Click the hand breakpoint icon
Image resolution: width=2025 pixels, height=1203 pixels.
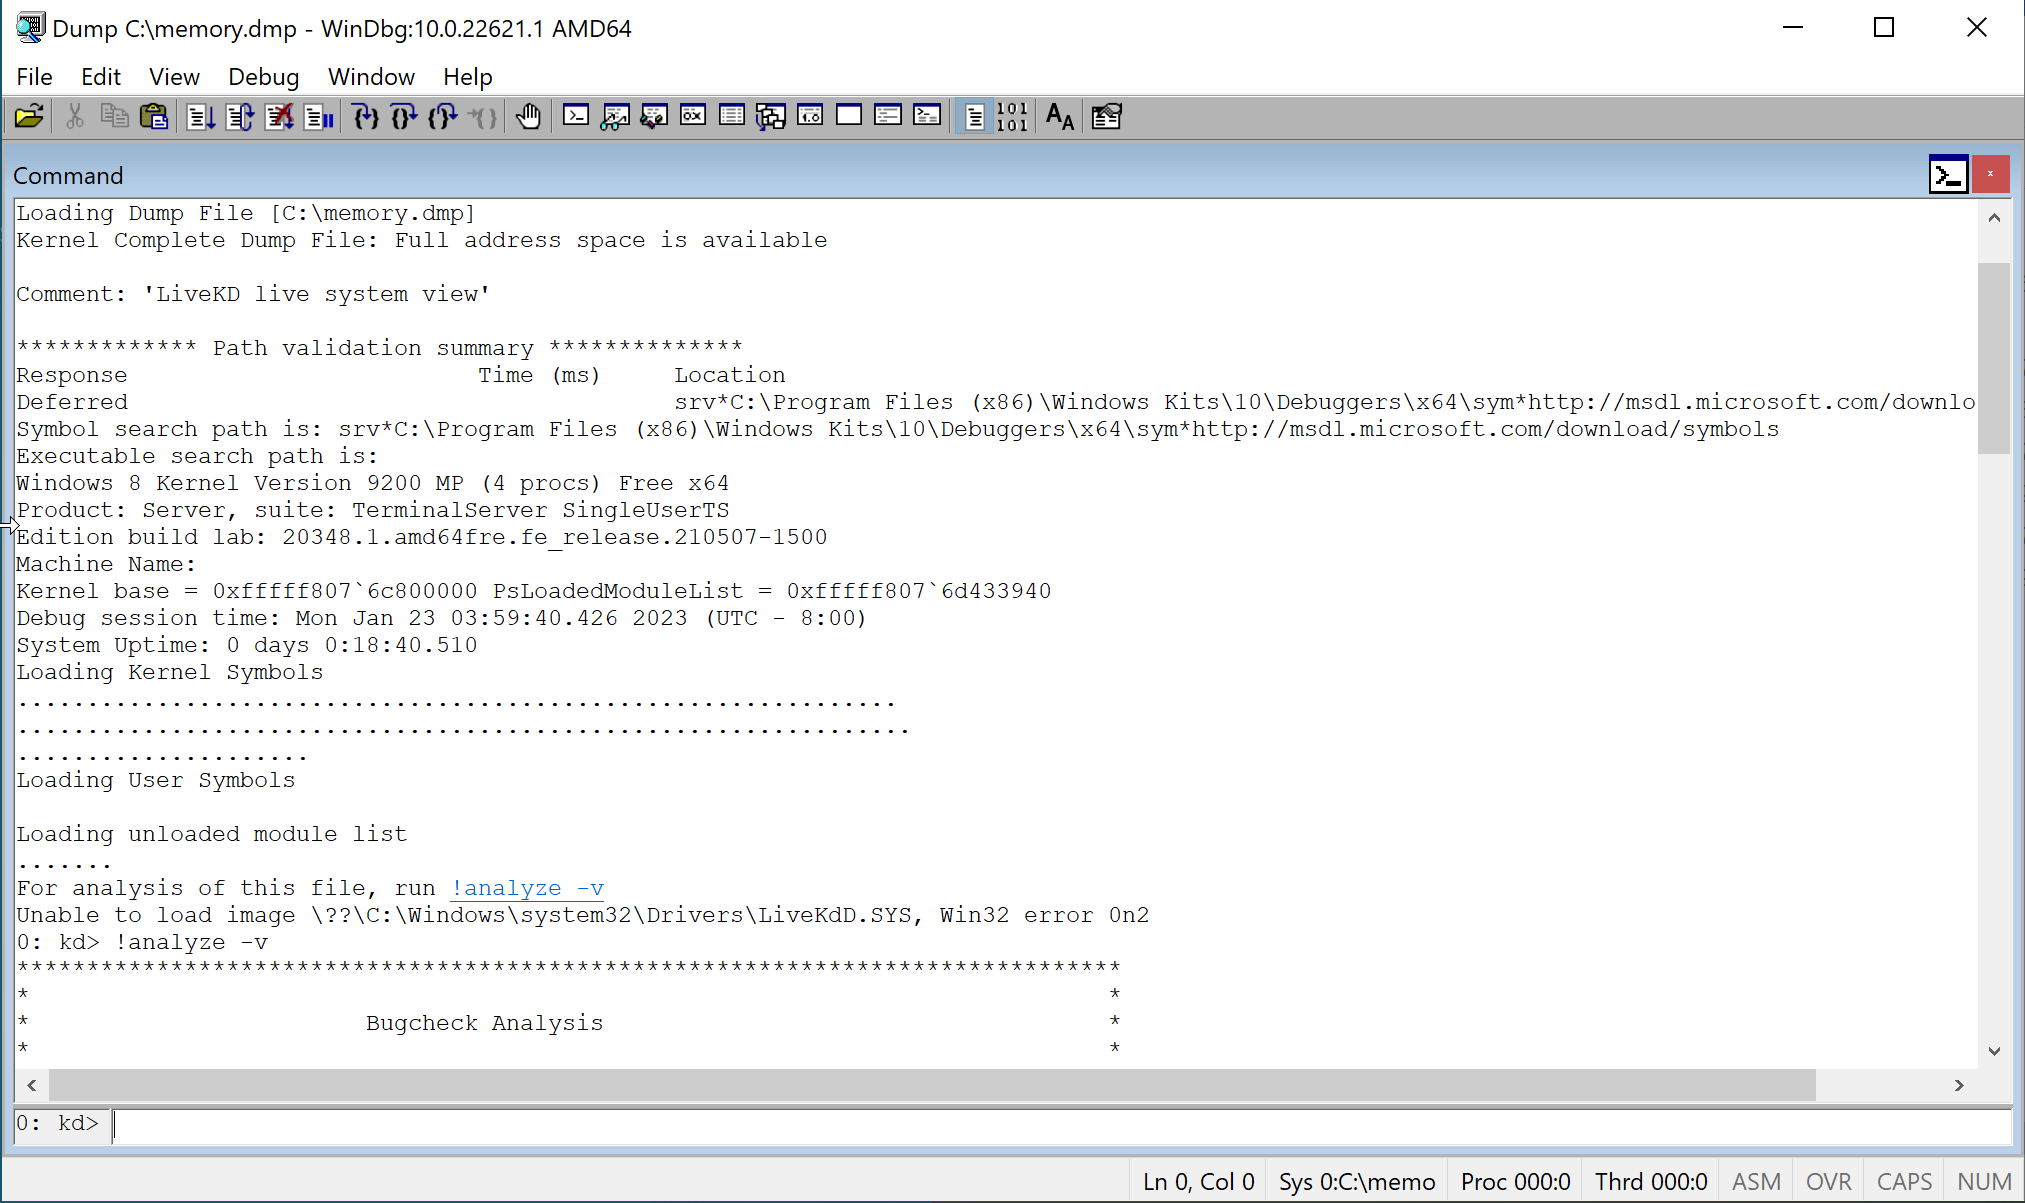click(x=528, y=117)
